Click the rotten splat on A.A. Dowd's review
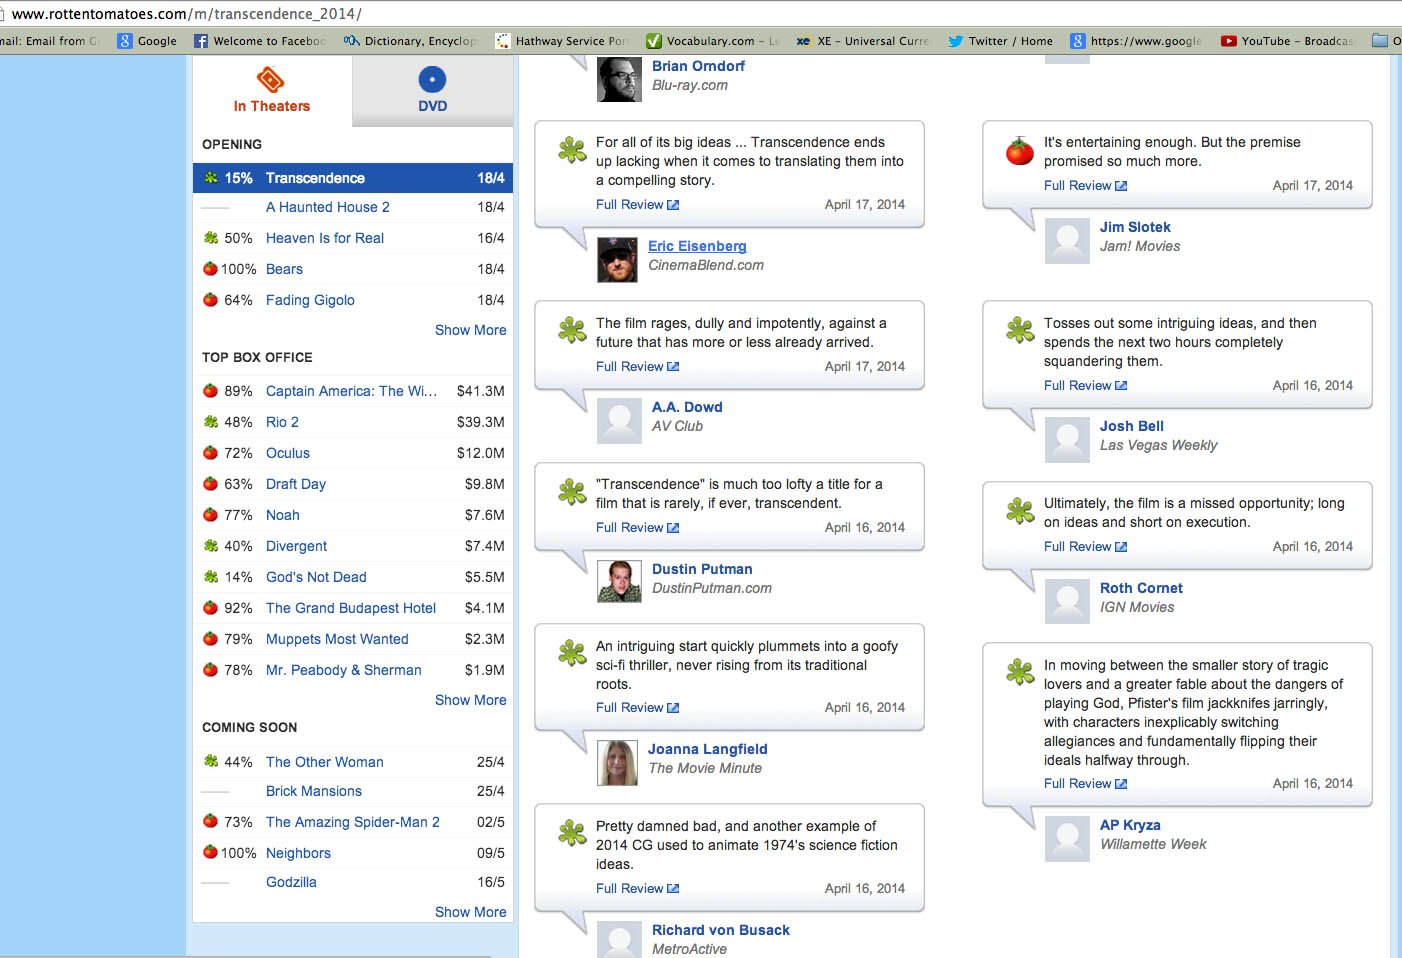The height and width of the screenshot is (958, 1402). [572, 330]
